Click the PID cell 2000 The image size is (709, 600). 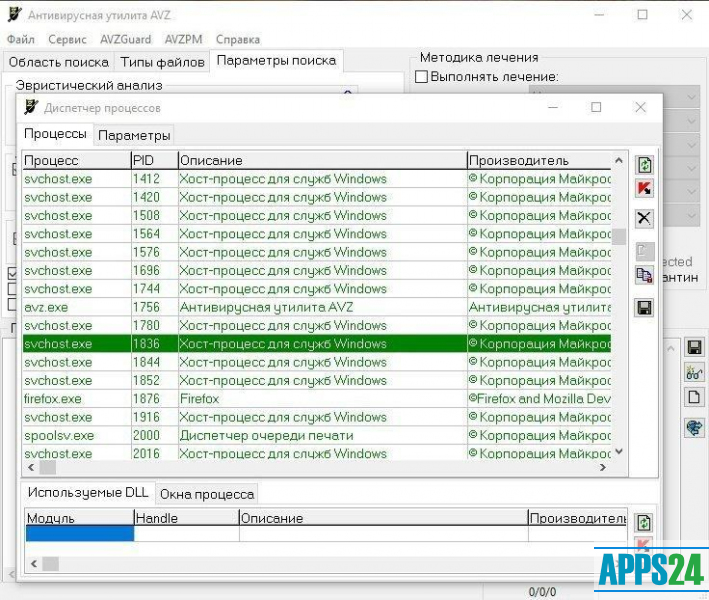[x=155, y=435]
